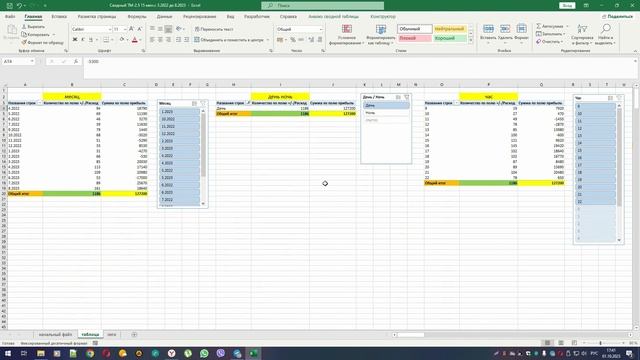Open the Merge & Center dropdown arrow

pyautogui.click(x=268, y=40)
